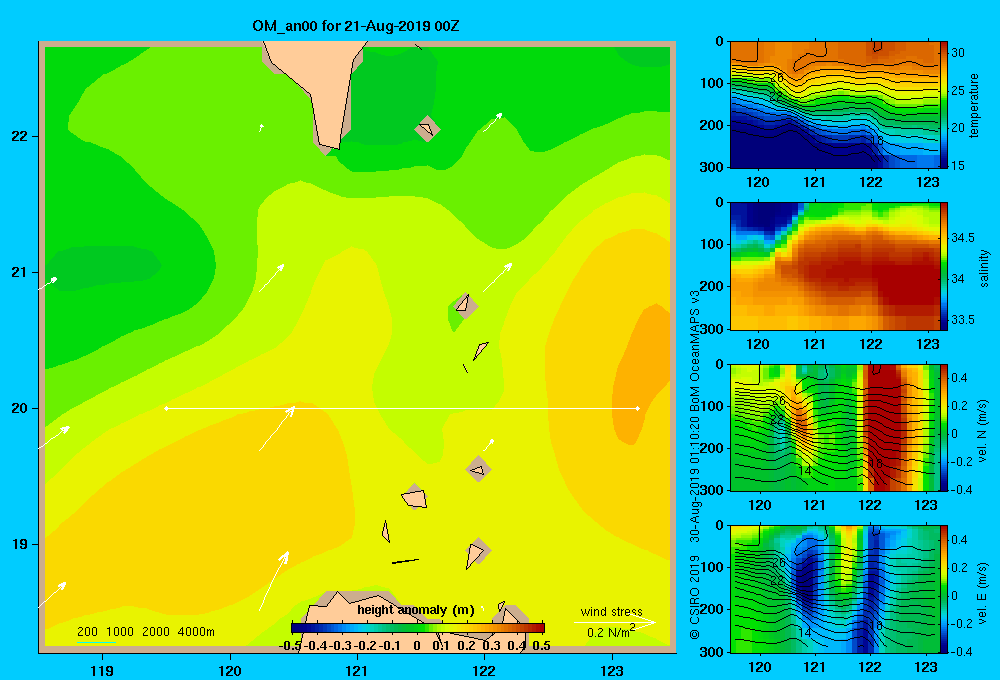Open the salinity depth-section panel
Image resolution: width=1000 pixels, height=680 pixels.
(834, 266)
